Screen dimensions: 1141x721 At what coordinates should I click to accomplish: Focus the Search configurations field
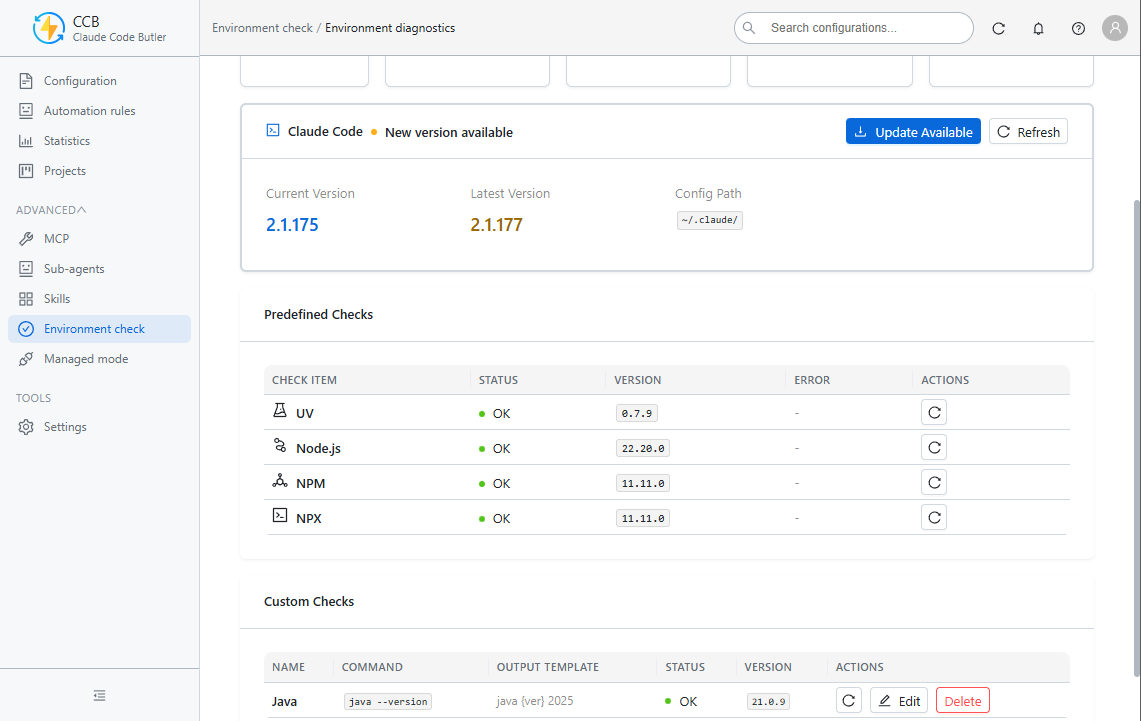854,28
